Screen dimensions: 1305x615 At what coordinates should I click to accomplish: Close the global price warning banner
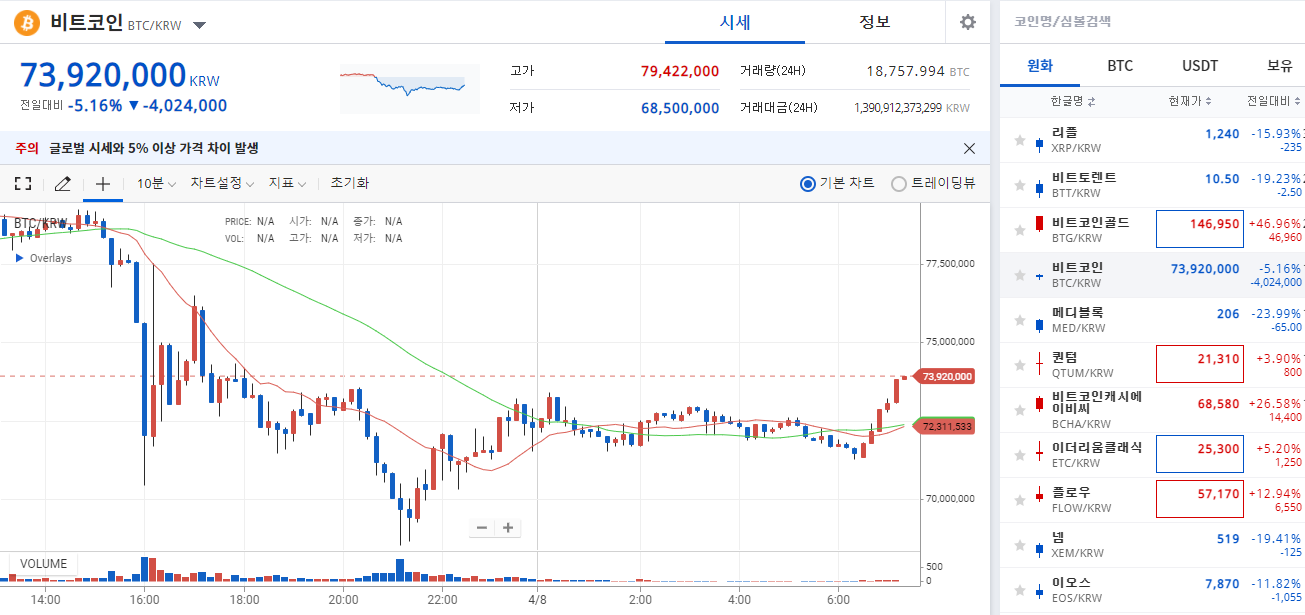coord(969,148)
